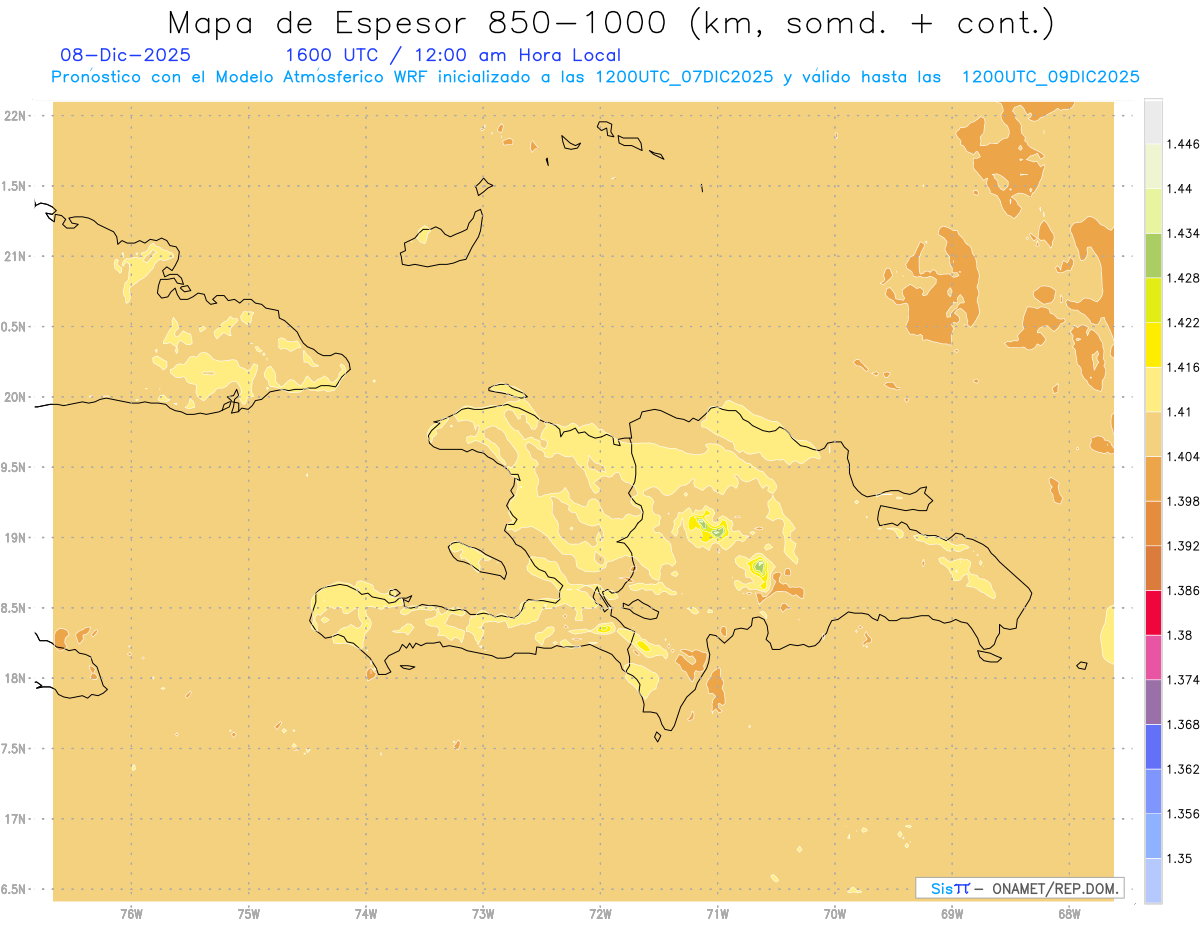1200x927 pixels.
Task: Click the '71W' longitude label
Action: pos(717,914)
